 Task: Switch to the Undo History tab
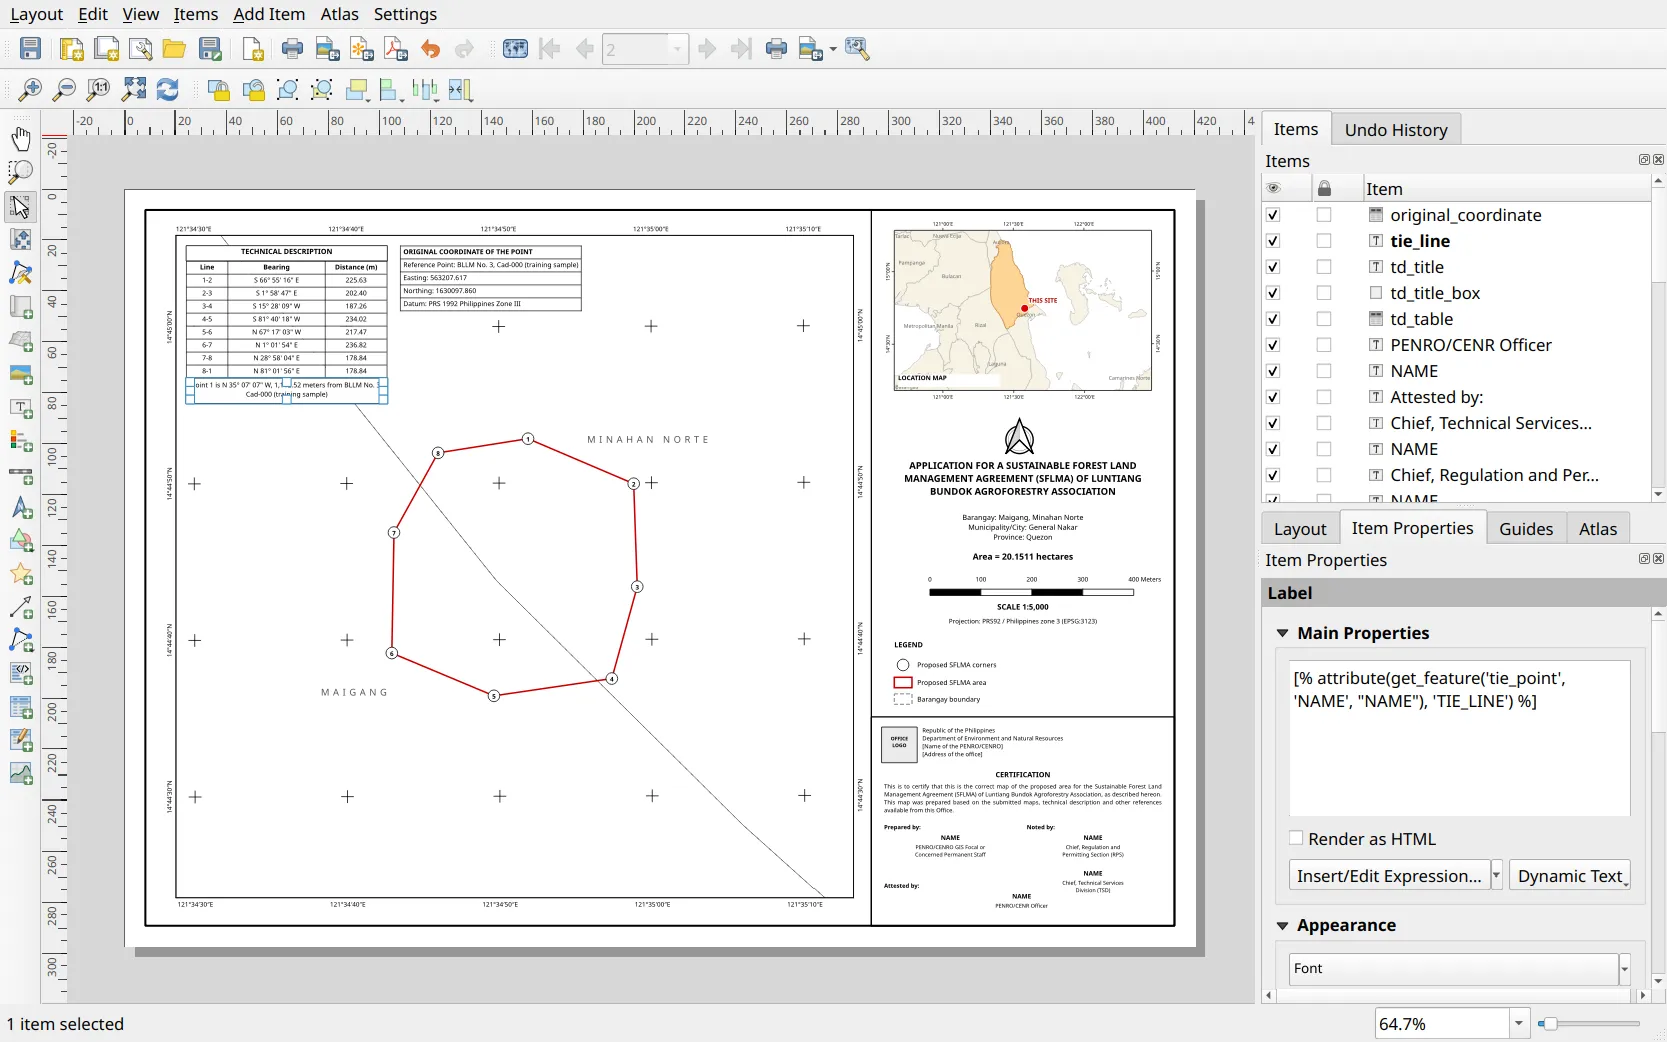1396,130
